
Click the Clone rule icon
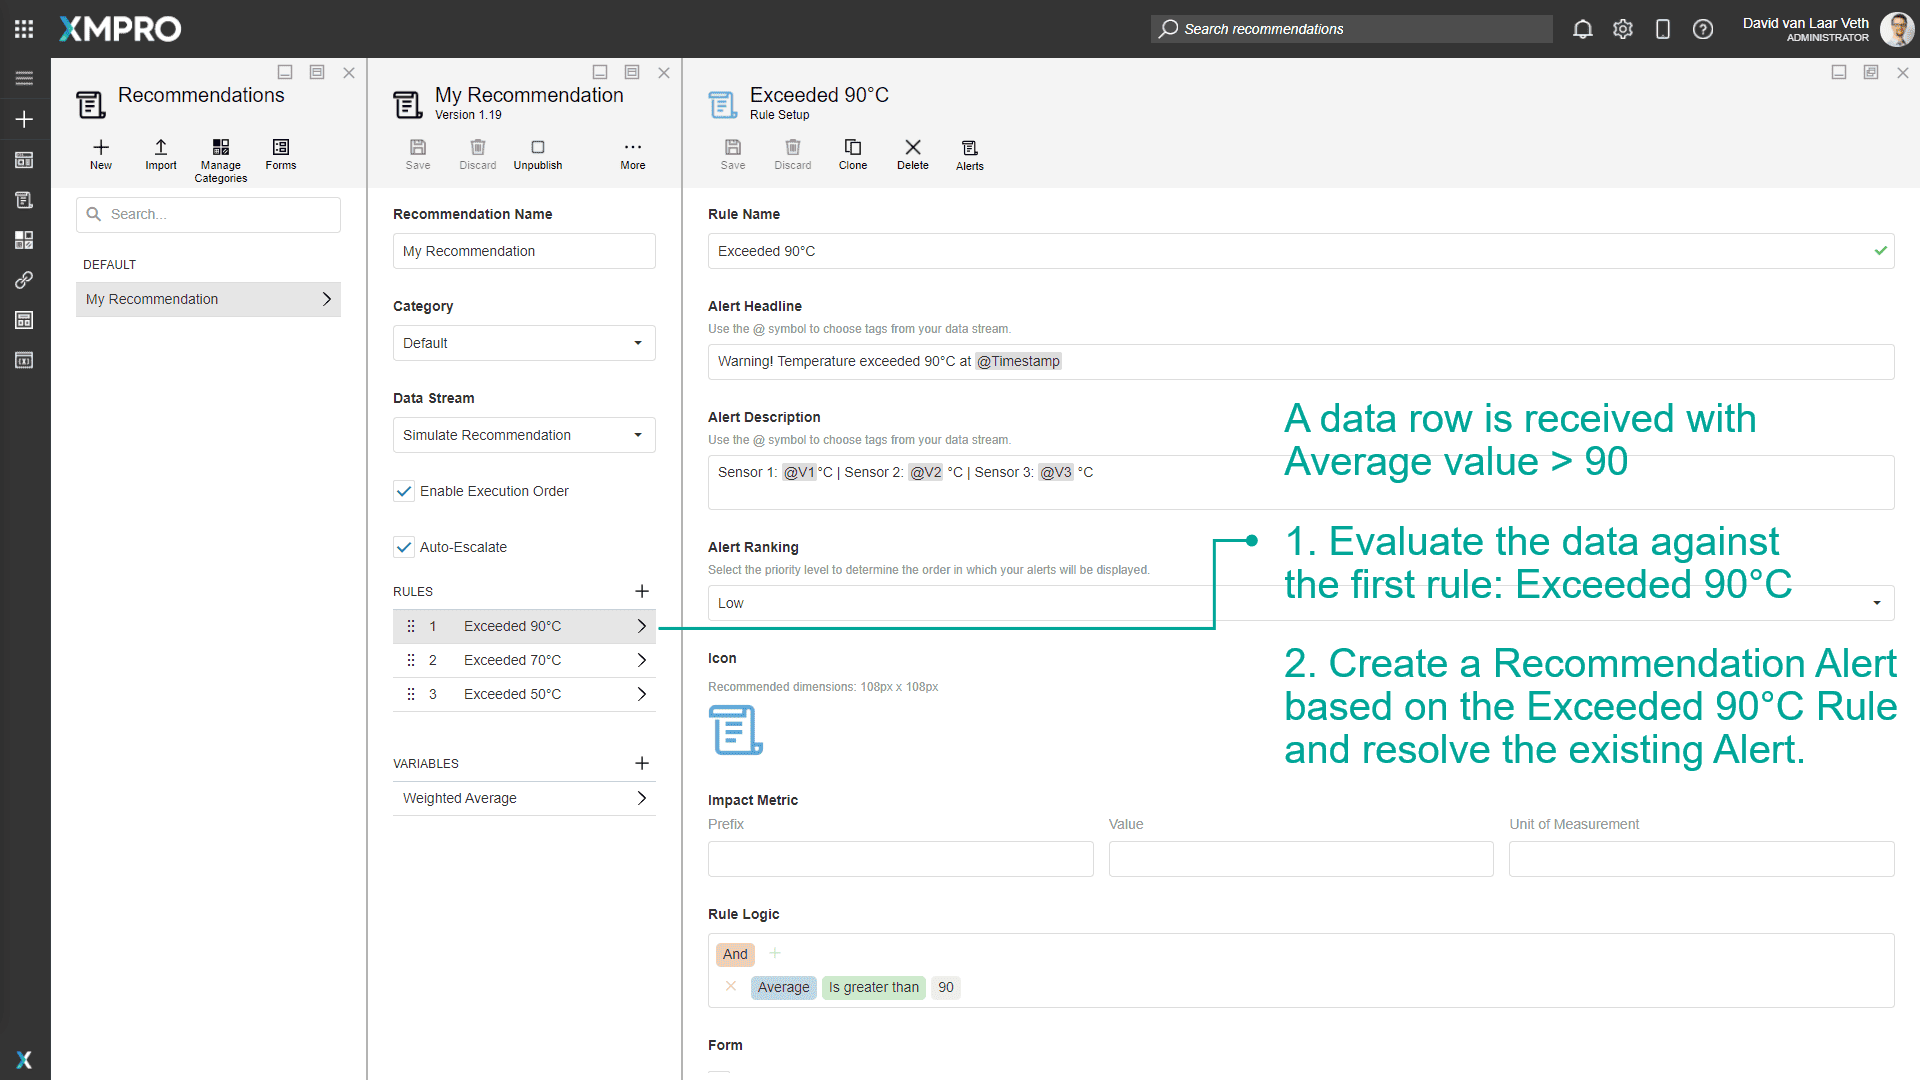[x=852, y=153]
